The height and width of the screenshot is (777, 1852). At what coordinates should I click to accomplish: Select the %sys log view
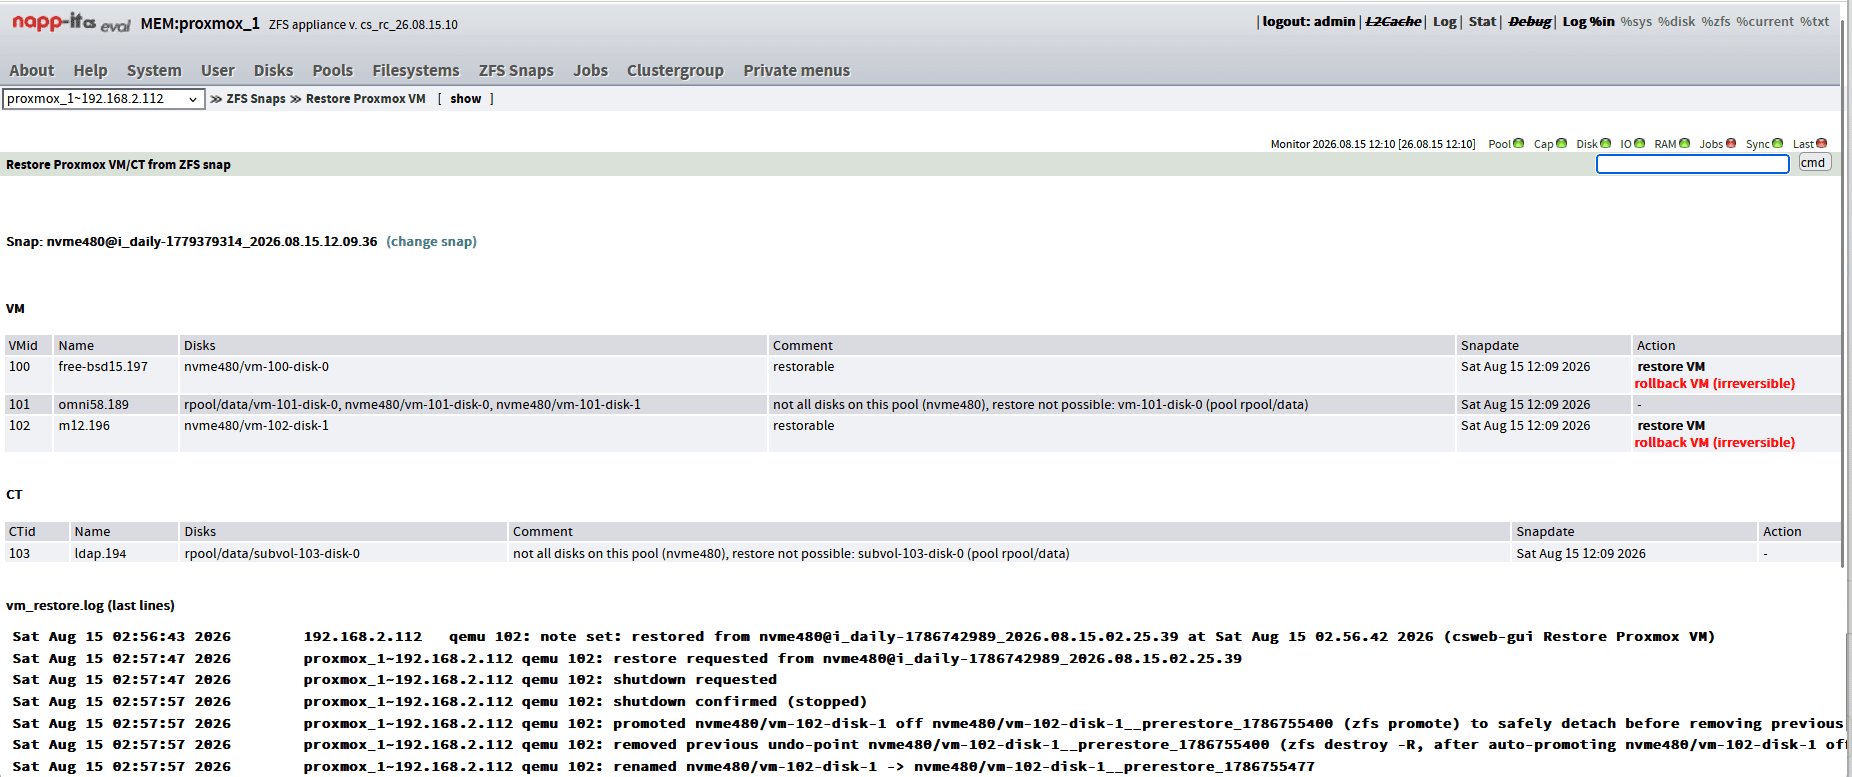pyautogui.click(x=1636, y=21)
